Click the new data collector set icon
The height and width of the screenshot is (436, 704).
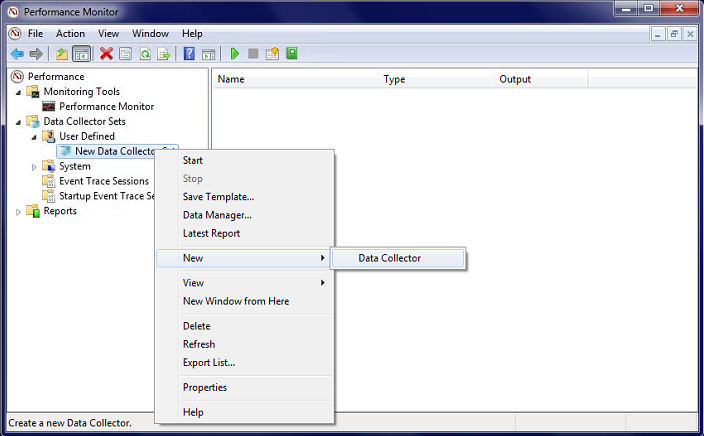[x=272, y=54]
